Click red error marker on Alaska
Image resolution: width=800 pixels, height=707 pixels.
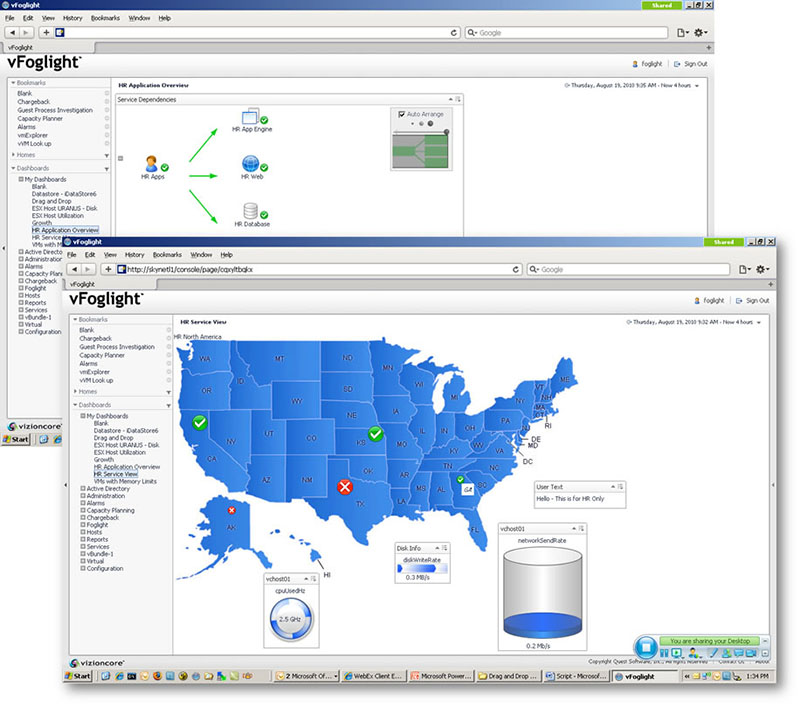(232, 510)
